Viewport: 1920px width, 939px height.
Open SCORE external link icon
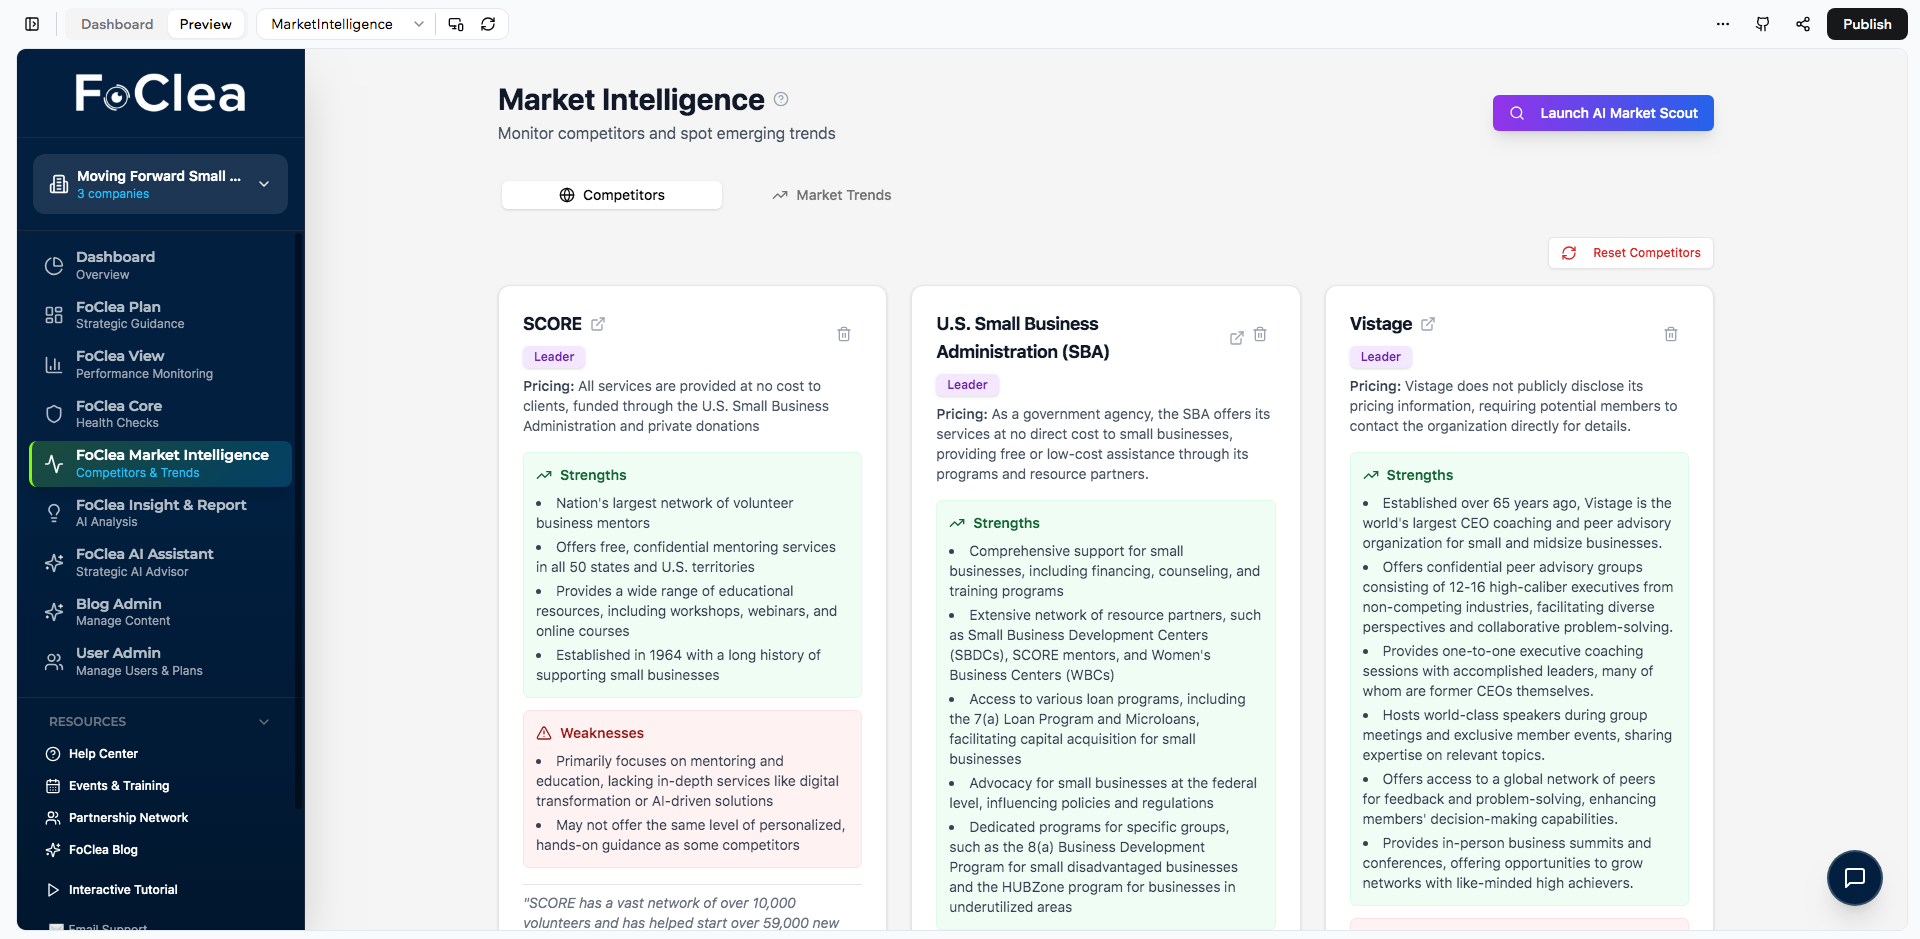coord(598,324)
